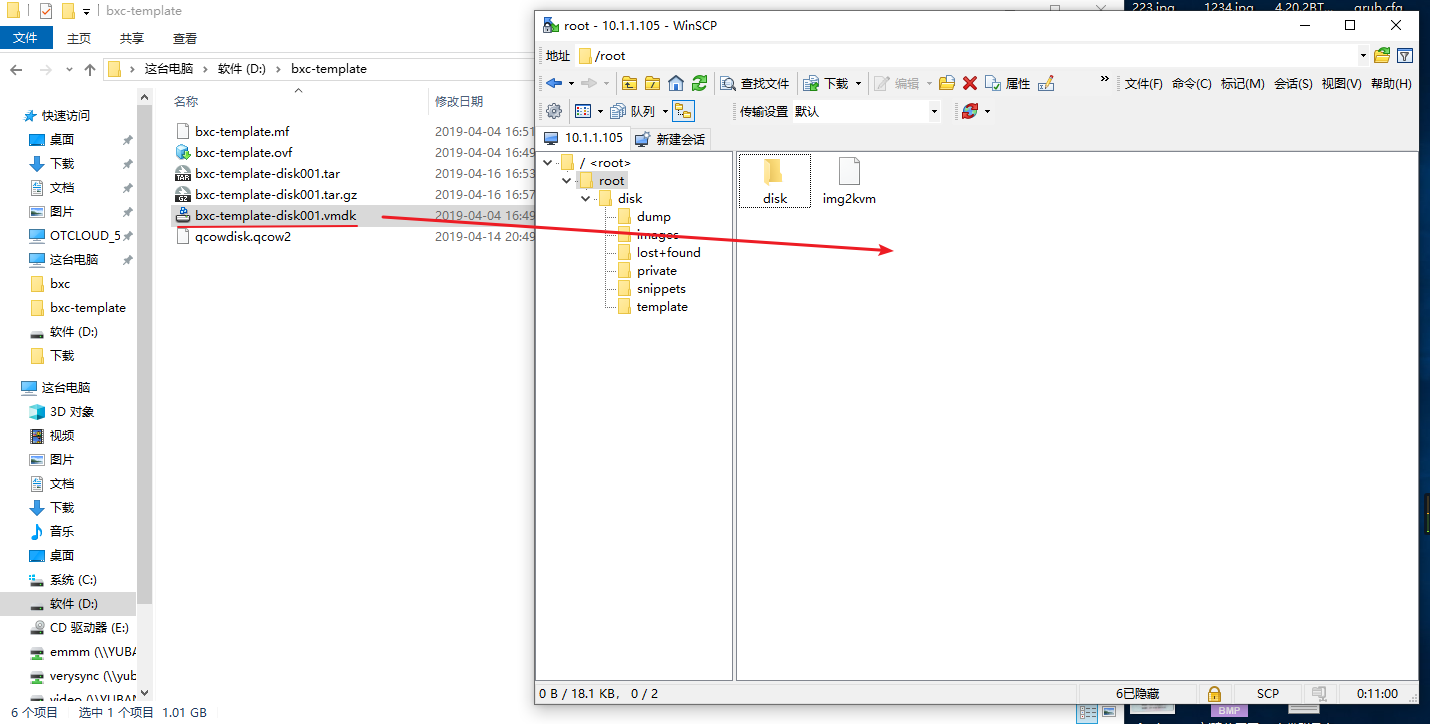Collapse the root folder tree node

click(566, 180)
